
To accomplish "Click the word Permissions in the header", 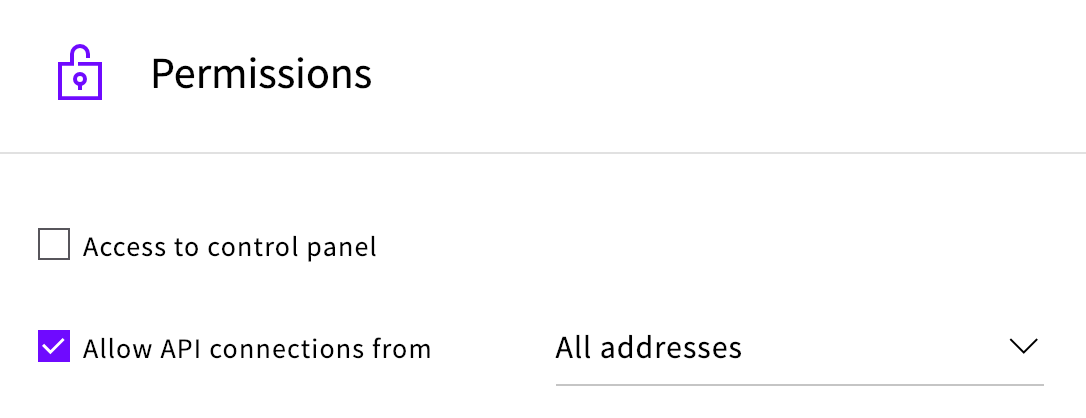I will 261,74.
